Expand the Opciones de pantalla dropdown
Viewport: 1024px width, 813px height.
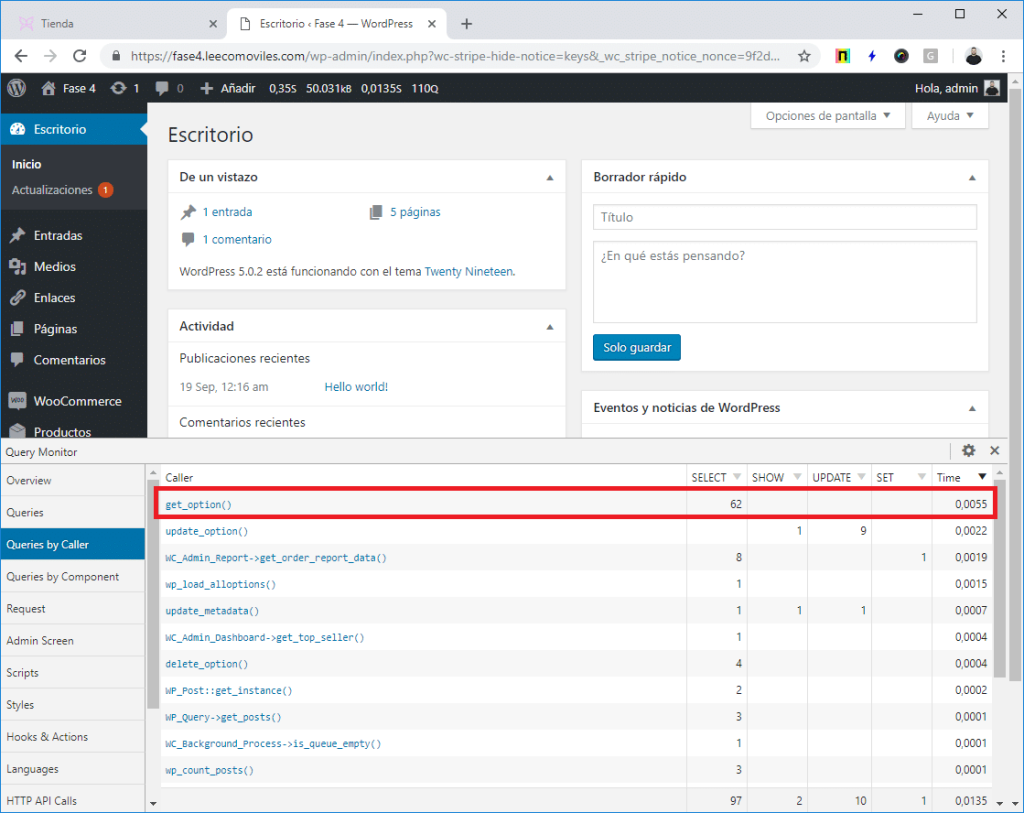pyautogui.click(x=827, y=116)
